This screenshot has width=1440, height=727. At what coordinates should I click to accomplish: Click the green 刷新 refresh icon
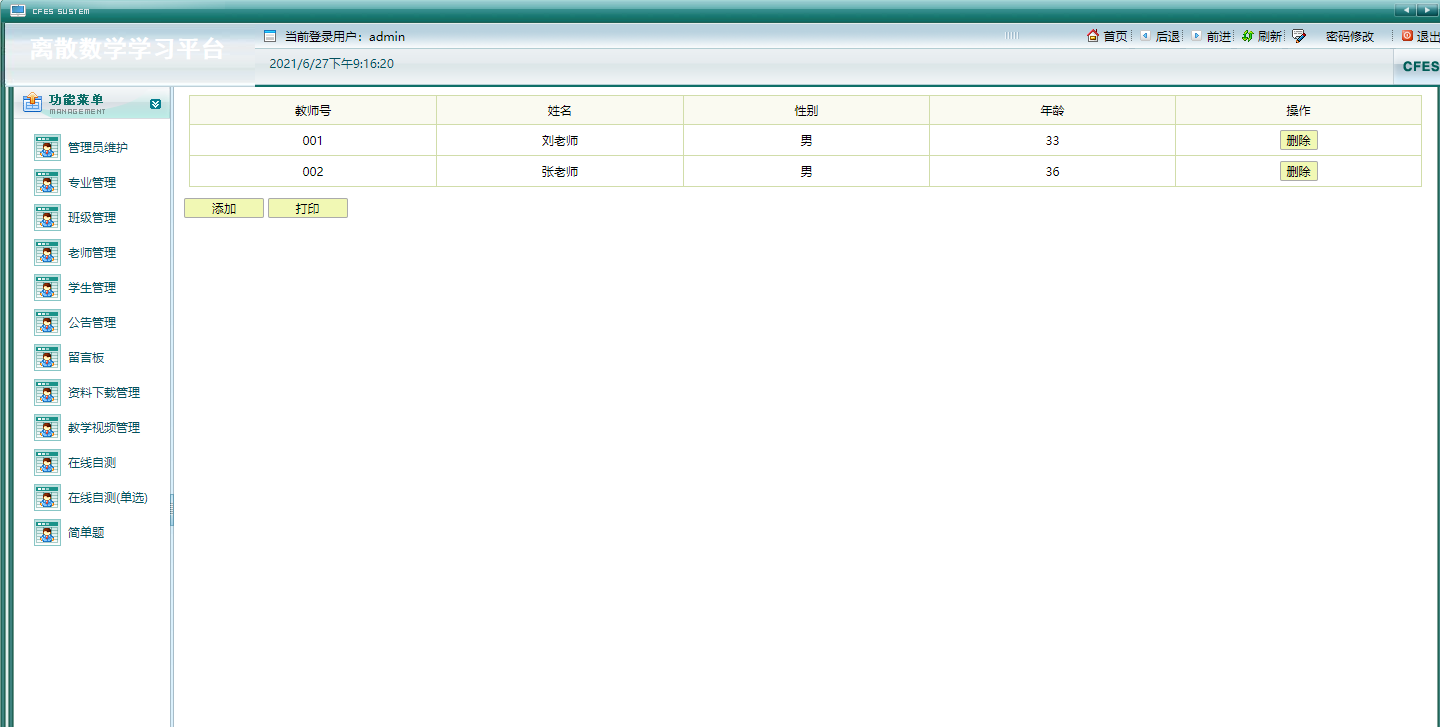[x=1248, y=36]
